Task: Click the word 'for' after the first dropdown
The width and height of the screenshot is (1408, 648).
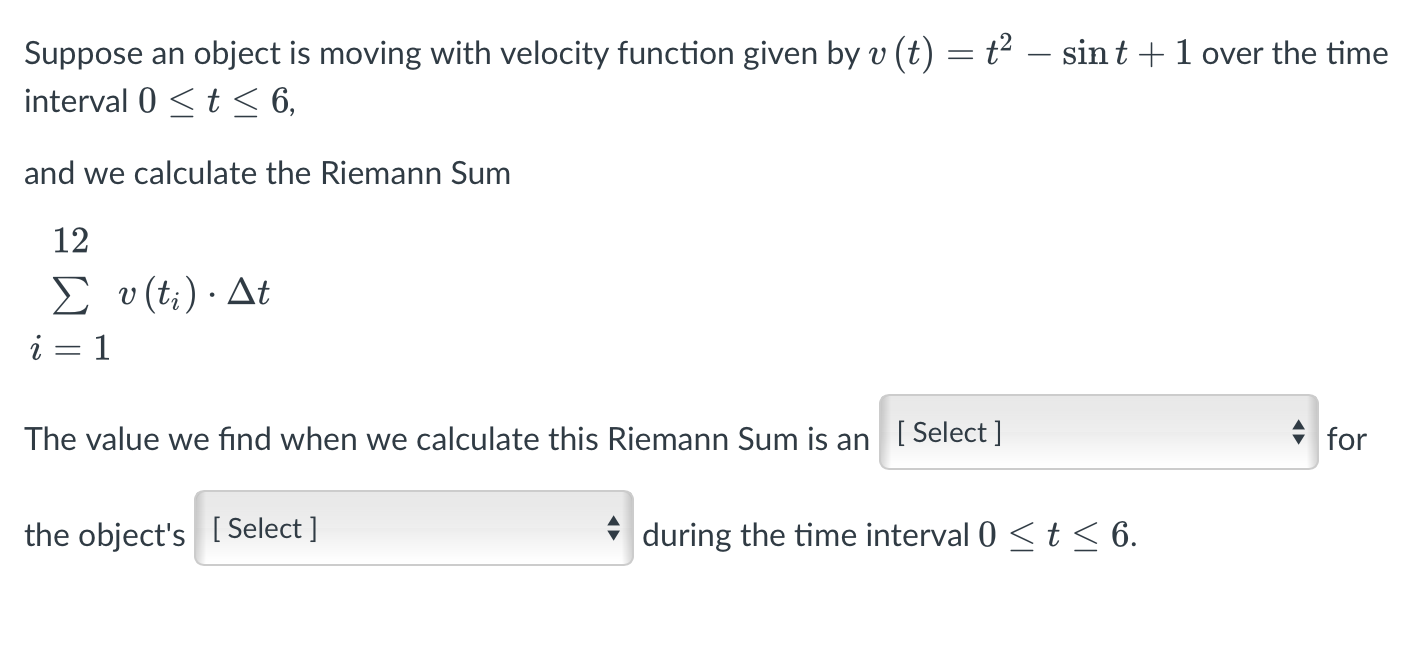Action: click(x=1345, y=439)
